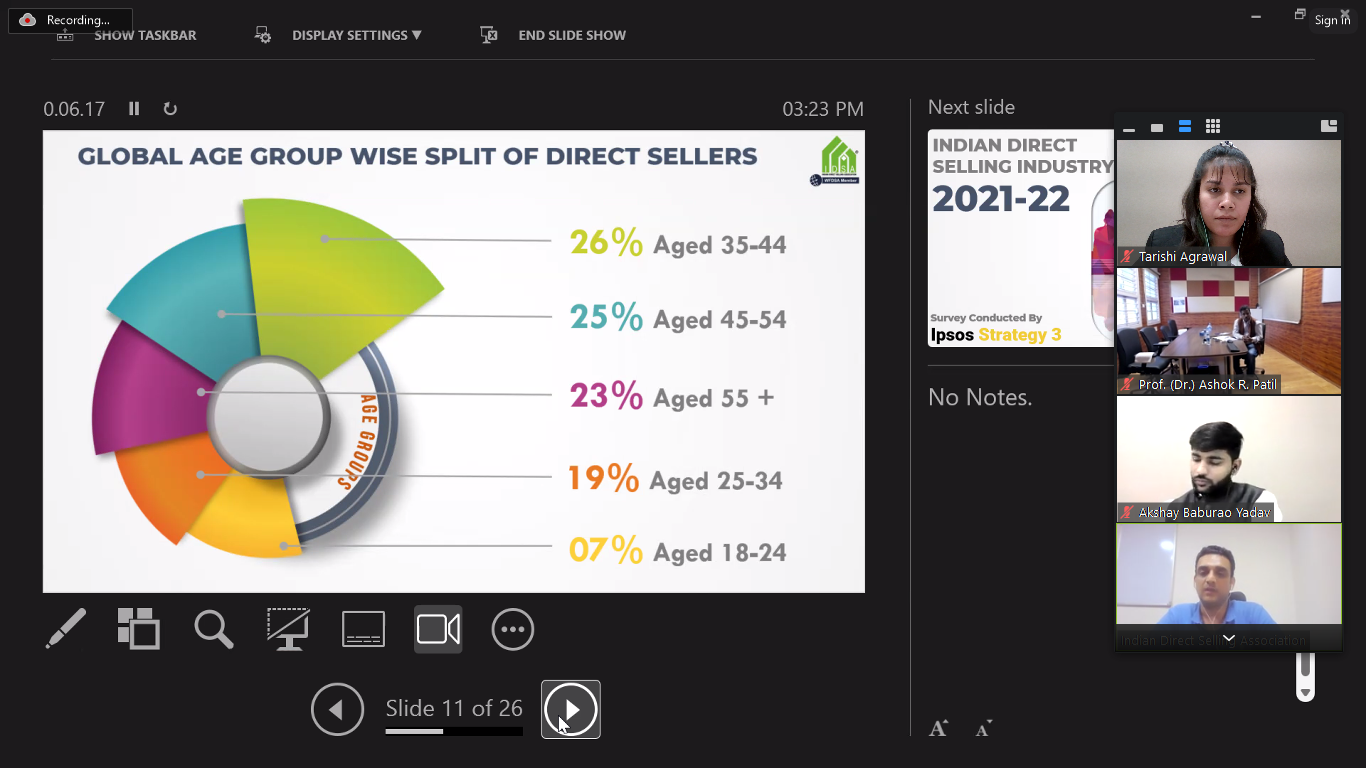Open the See all slides grid
Screen dimensions: 1366x768
click(138, 629)
